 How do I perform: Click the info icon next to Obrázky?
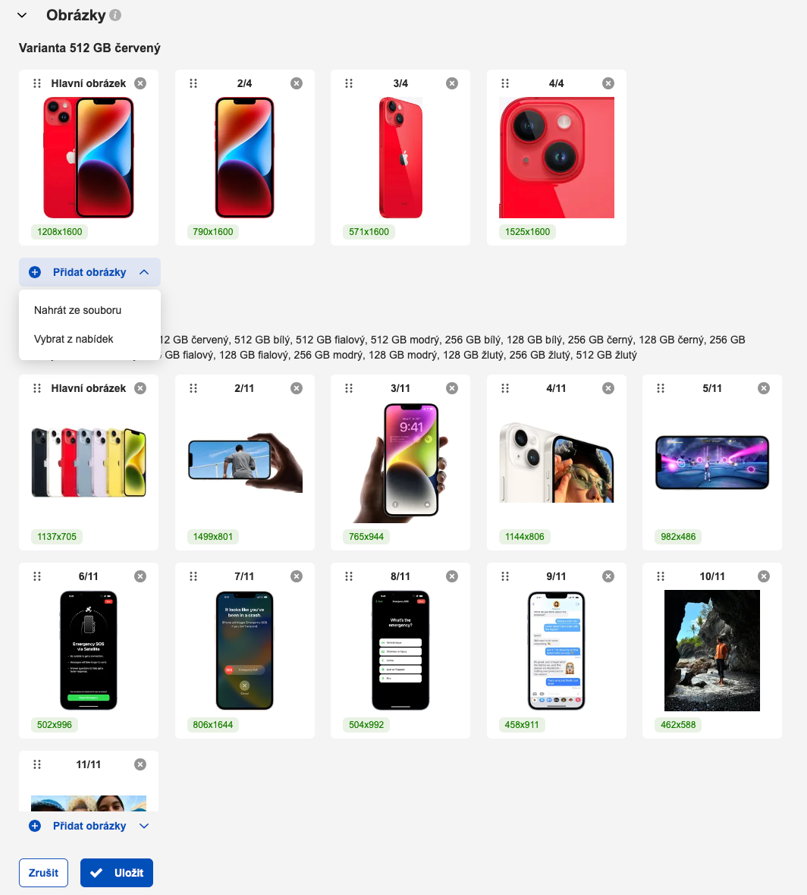click(115, 15)
